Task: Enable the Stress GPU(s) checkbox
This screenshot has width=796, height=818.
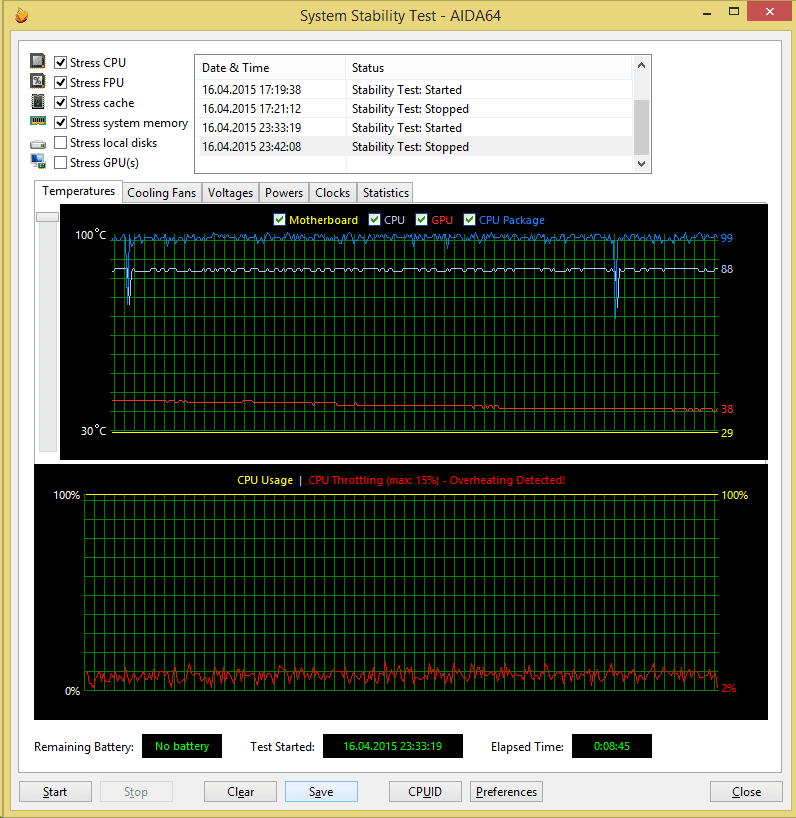Action: 61,163
